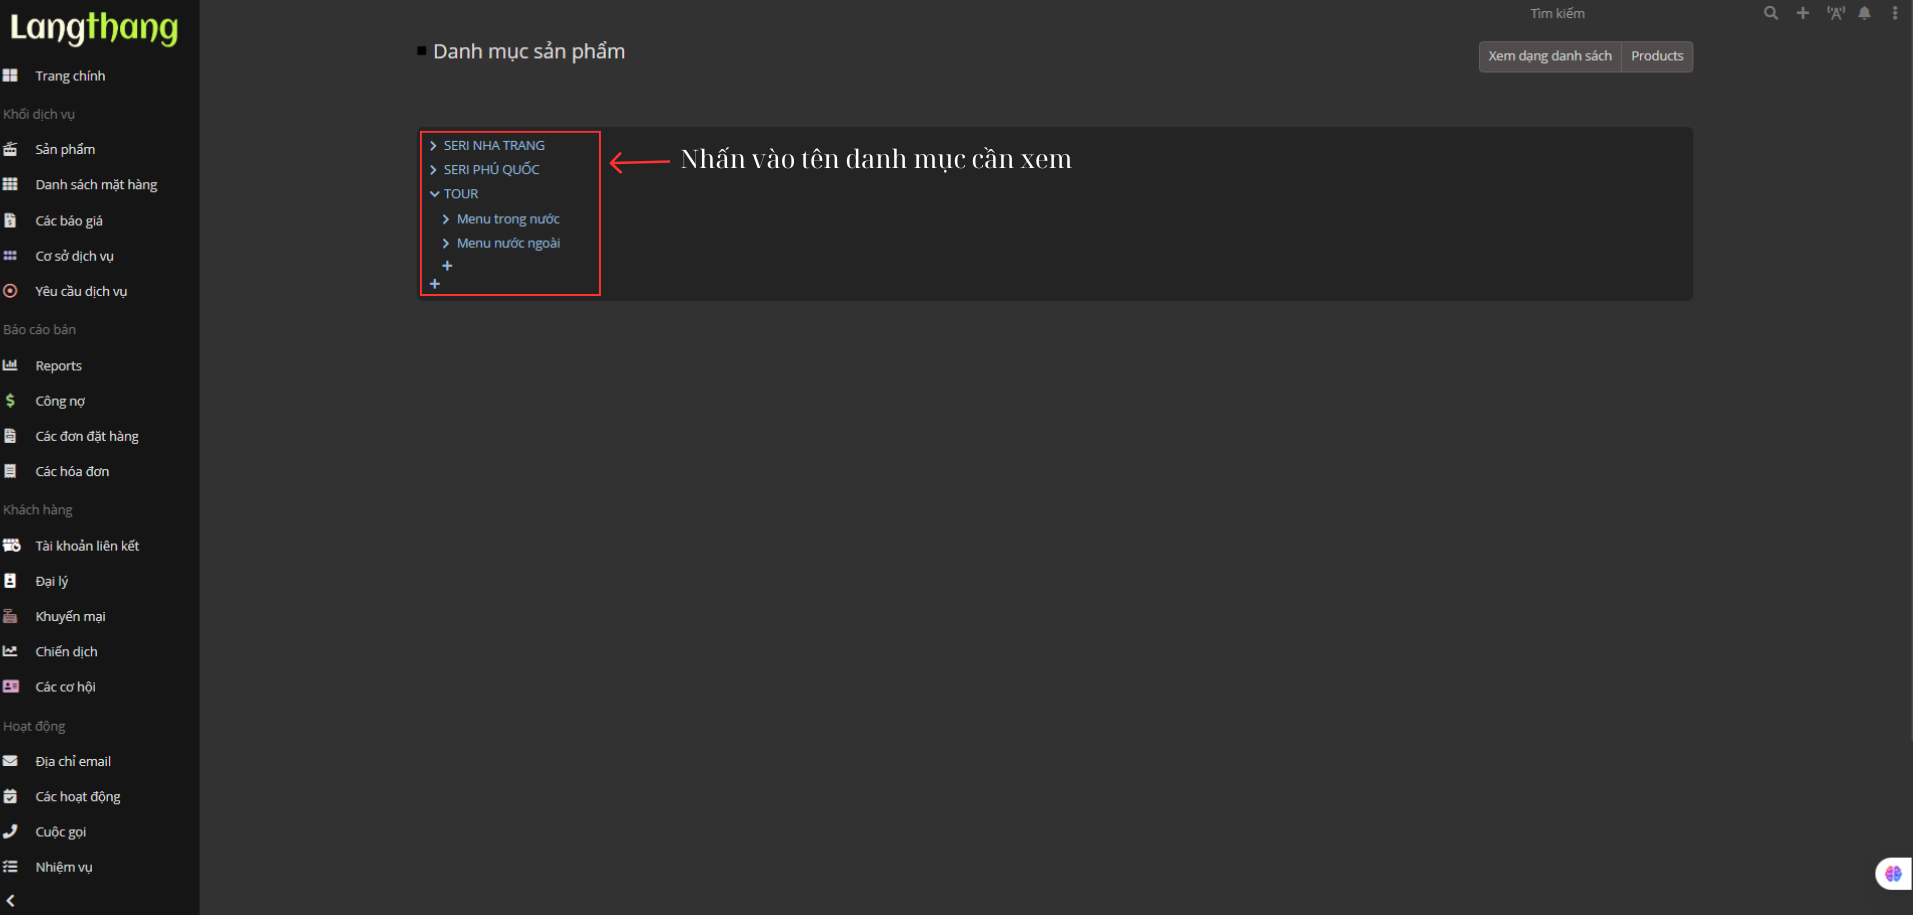Open Danh sách mặt hàng from sidebar
Screen dimensions: 1913x915
tap(95, 184)
